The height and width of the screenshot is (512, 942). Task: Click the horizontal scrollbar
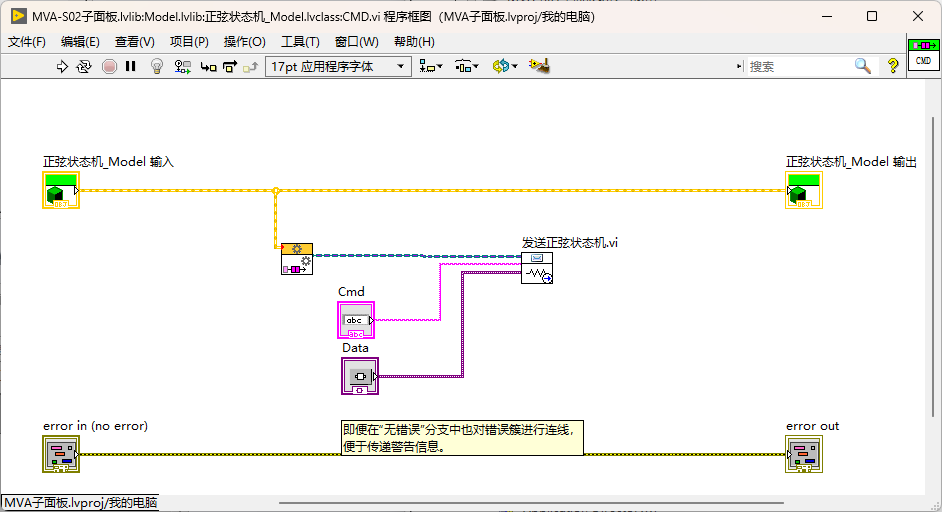coord(531,502)
